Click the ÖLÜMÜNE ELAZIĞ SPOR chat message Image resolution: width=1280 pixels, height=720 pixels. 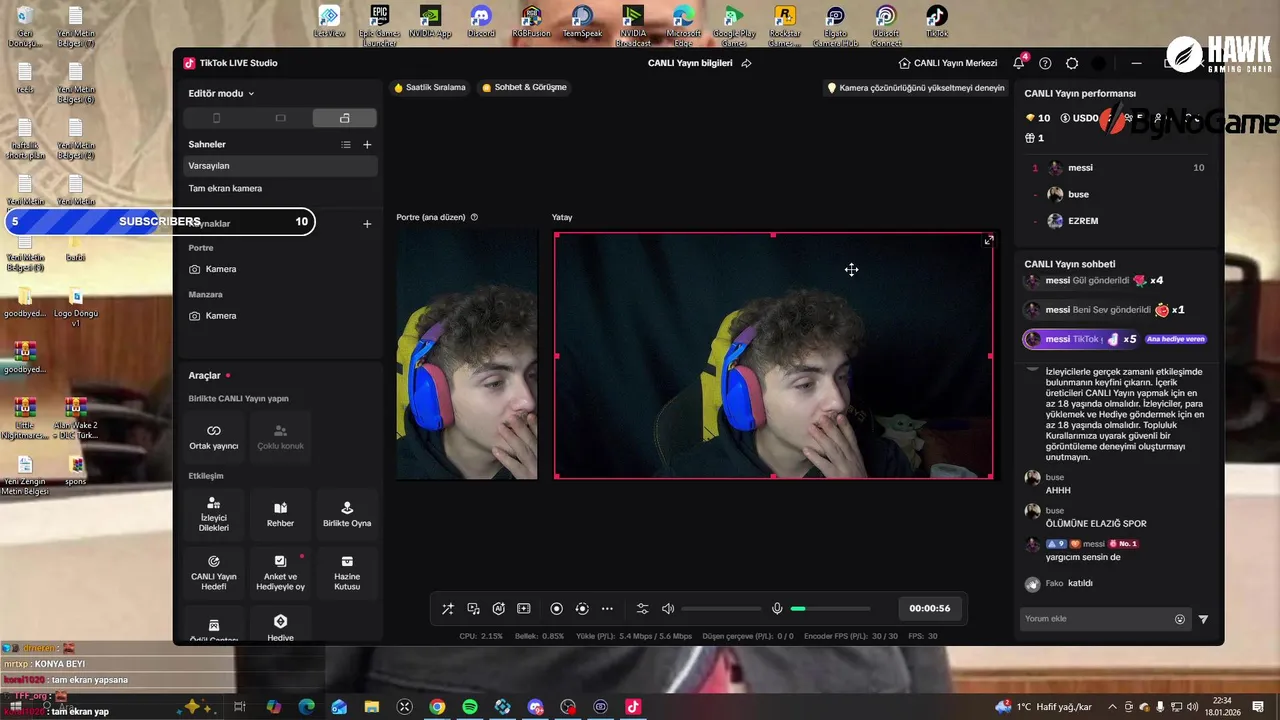pyautogui.click(x=1096, y=524)
